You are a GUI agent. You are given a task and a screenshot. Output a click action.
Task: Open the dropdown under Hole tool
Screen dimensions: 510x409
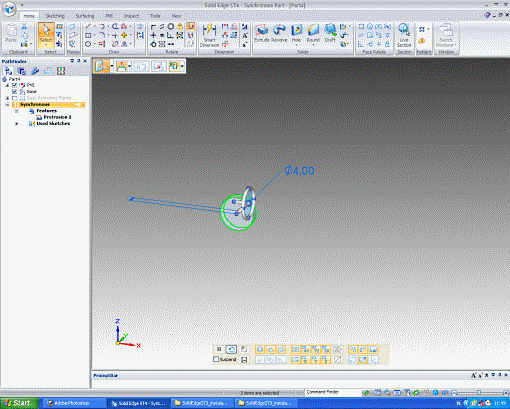tap(296, 45)
